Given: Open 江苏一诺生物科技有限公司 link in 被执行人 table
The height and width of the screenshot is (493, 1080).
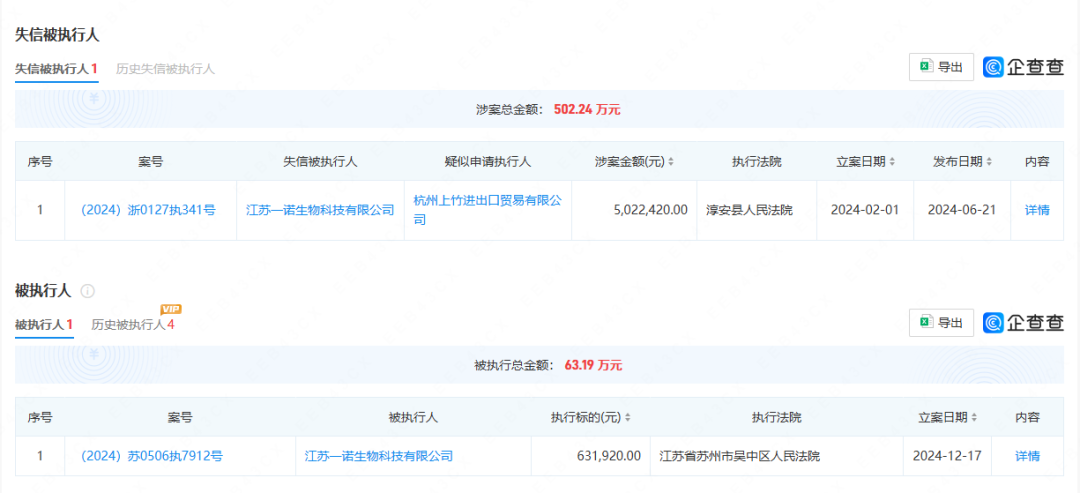Looking at the screenshot, I should [379, 455].
